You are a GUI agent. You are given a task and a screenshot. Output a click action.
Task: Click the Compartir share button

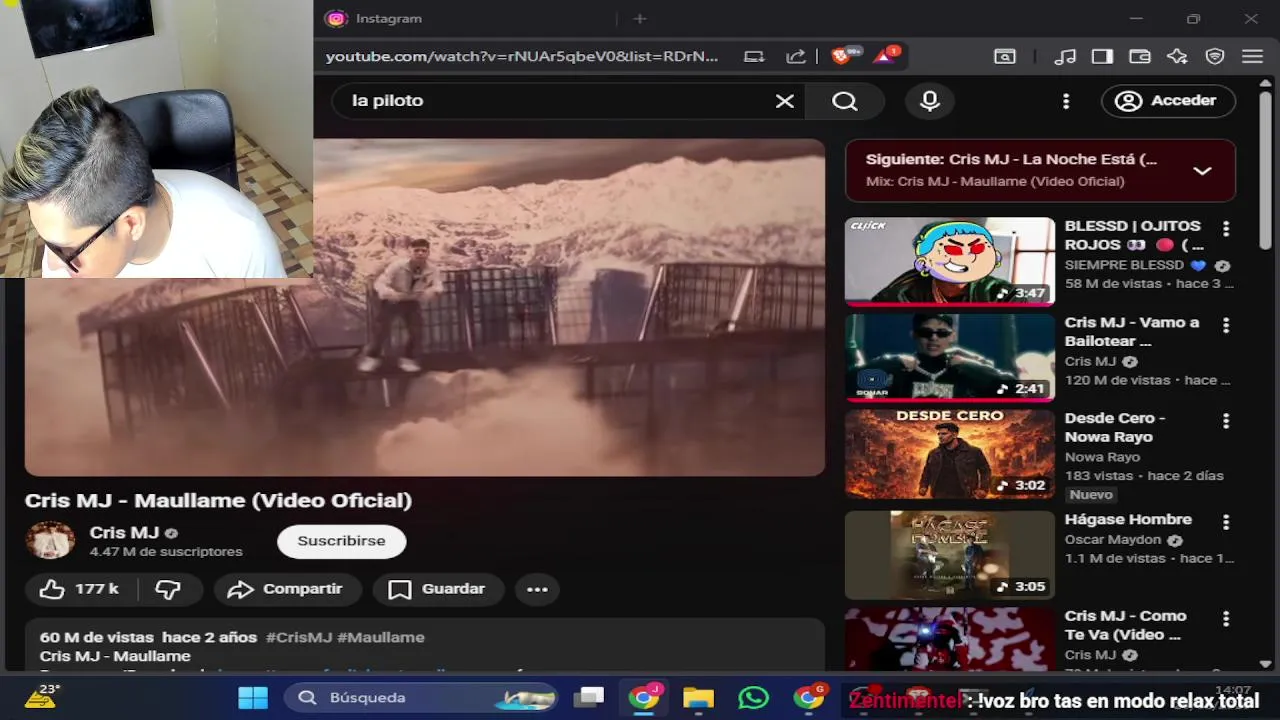pyautogui.click(x=286, y=589)
